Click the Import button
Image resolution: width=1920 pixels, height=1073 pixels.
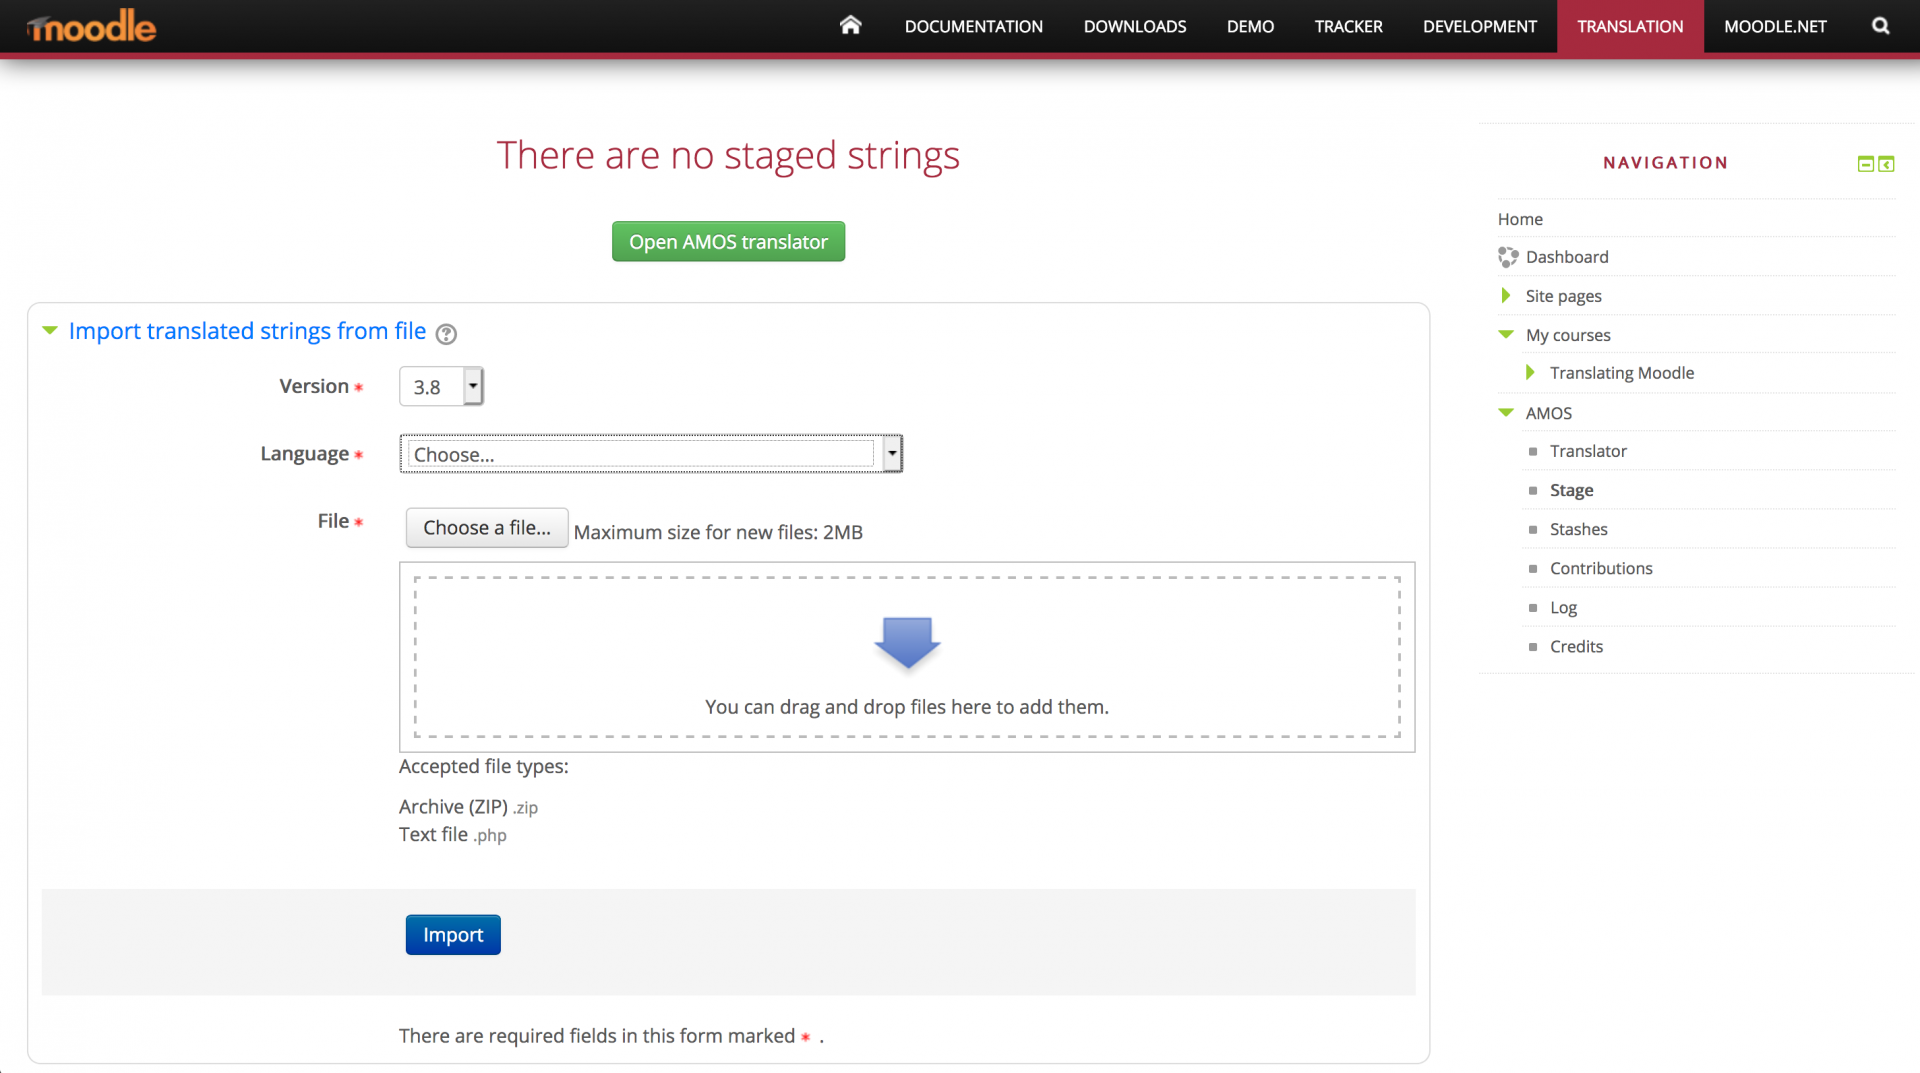[453, 935]
